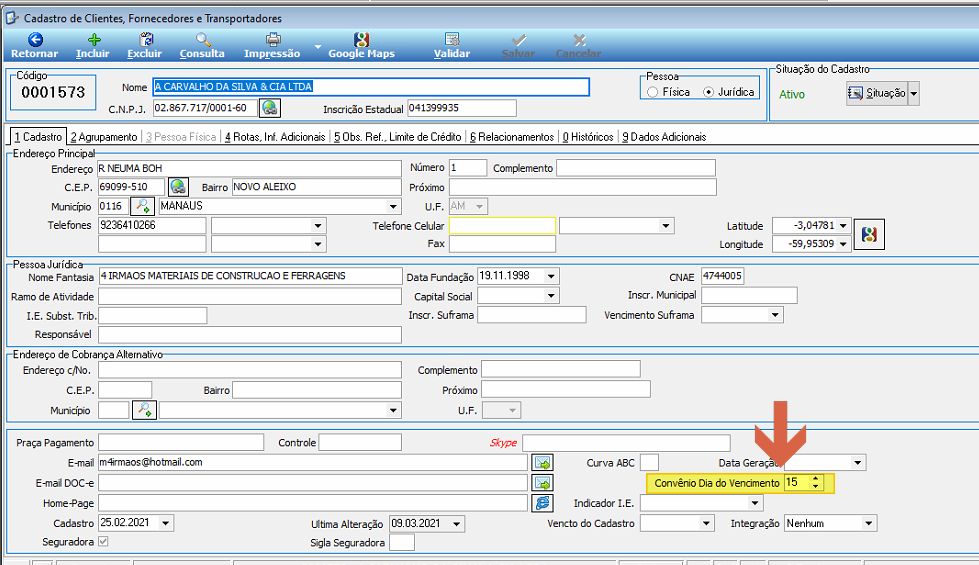Open the 6 Relacionamentos tab

[x=511, y=137]
